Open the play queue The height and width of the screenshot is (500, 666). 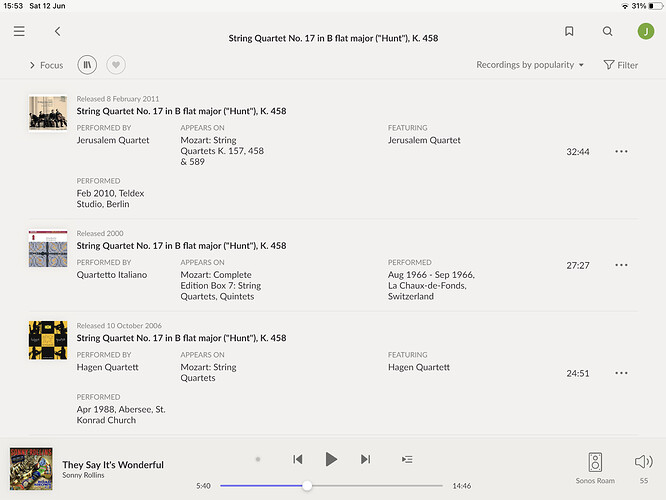pos(407,459)
